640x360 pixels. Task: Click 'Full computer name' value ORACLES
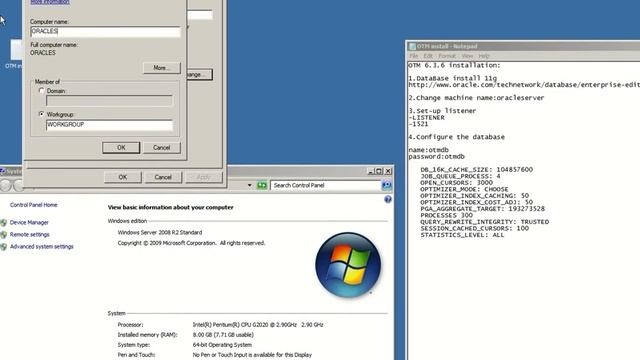43,53
